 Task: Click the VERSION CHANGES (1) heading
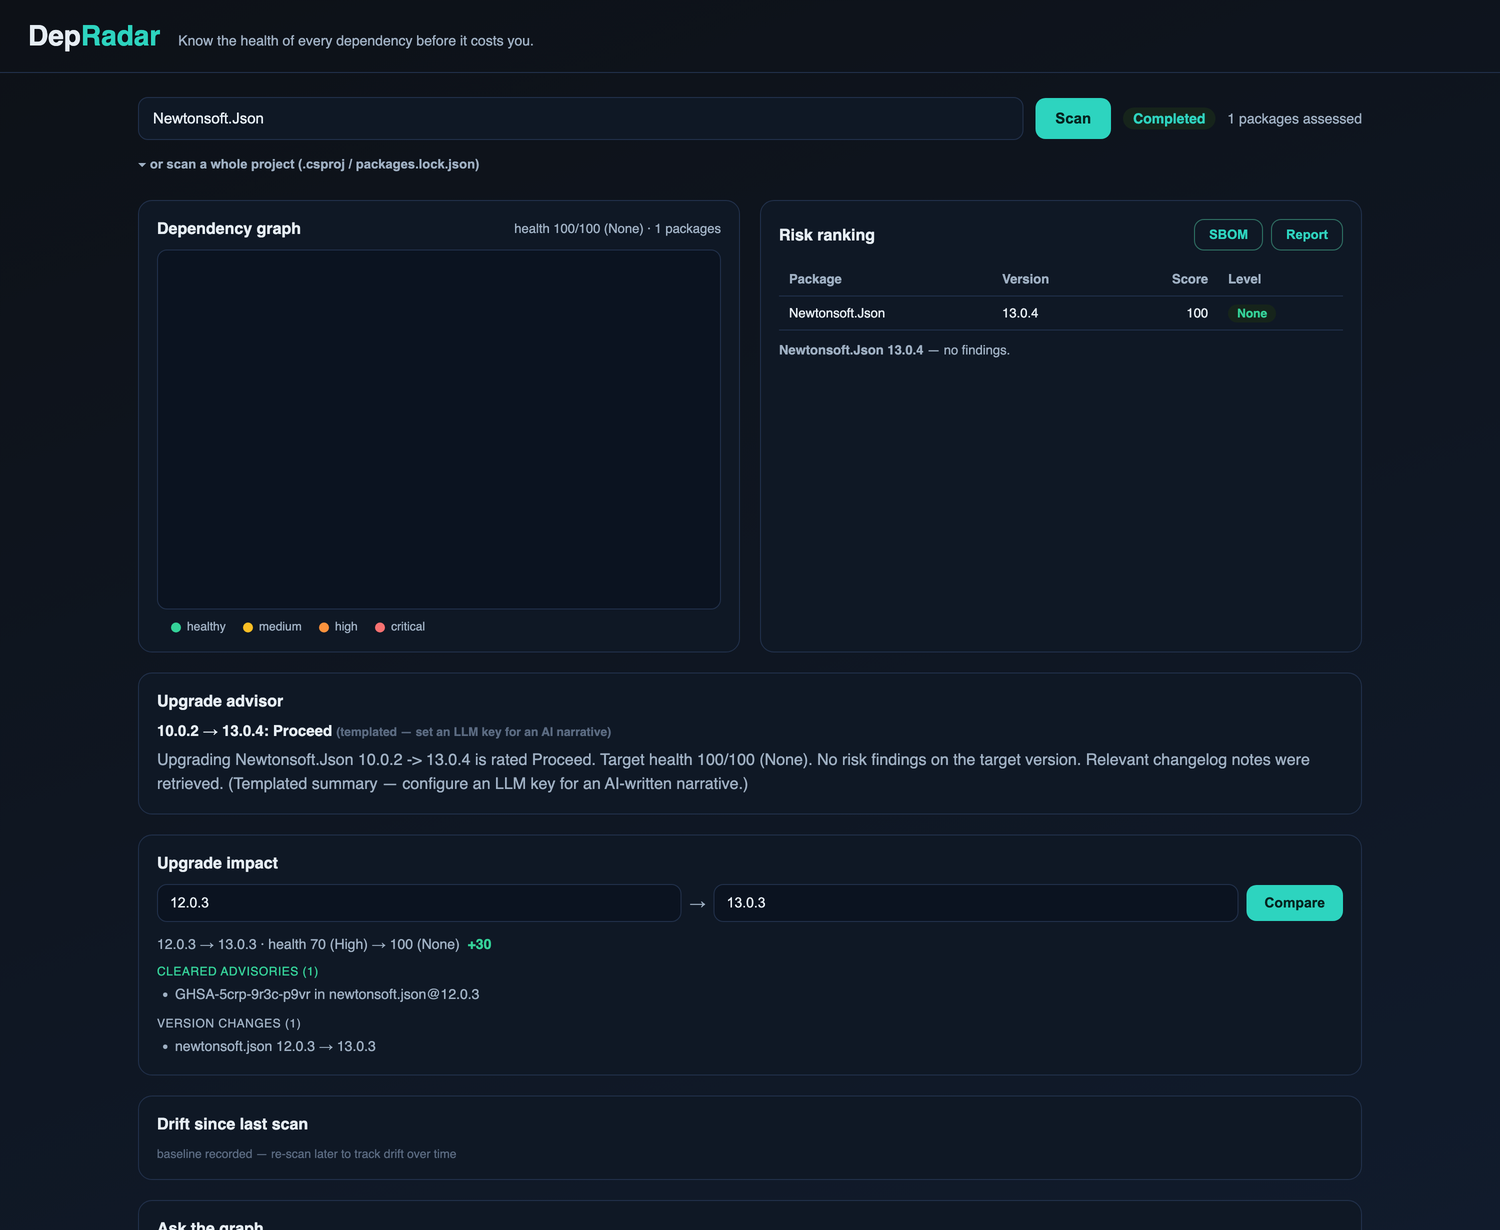(228, 1023)
